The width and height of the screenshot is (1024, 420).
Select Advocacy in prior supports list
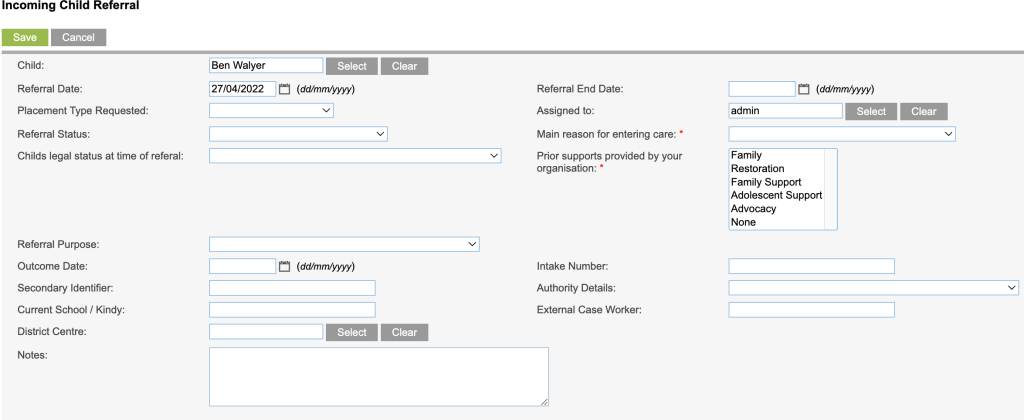tap(753, 209)
